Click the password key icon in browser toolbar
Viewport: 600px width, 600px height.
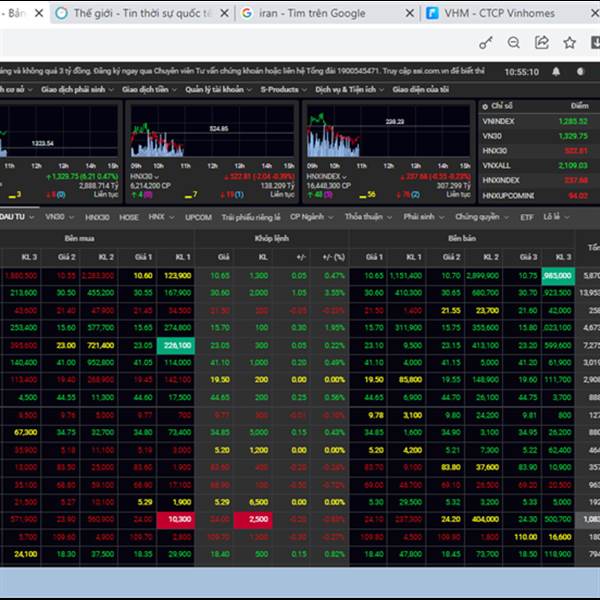tap(486, 43)
